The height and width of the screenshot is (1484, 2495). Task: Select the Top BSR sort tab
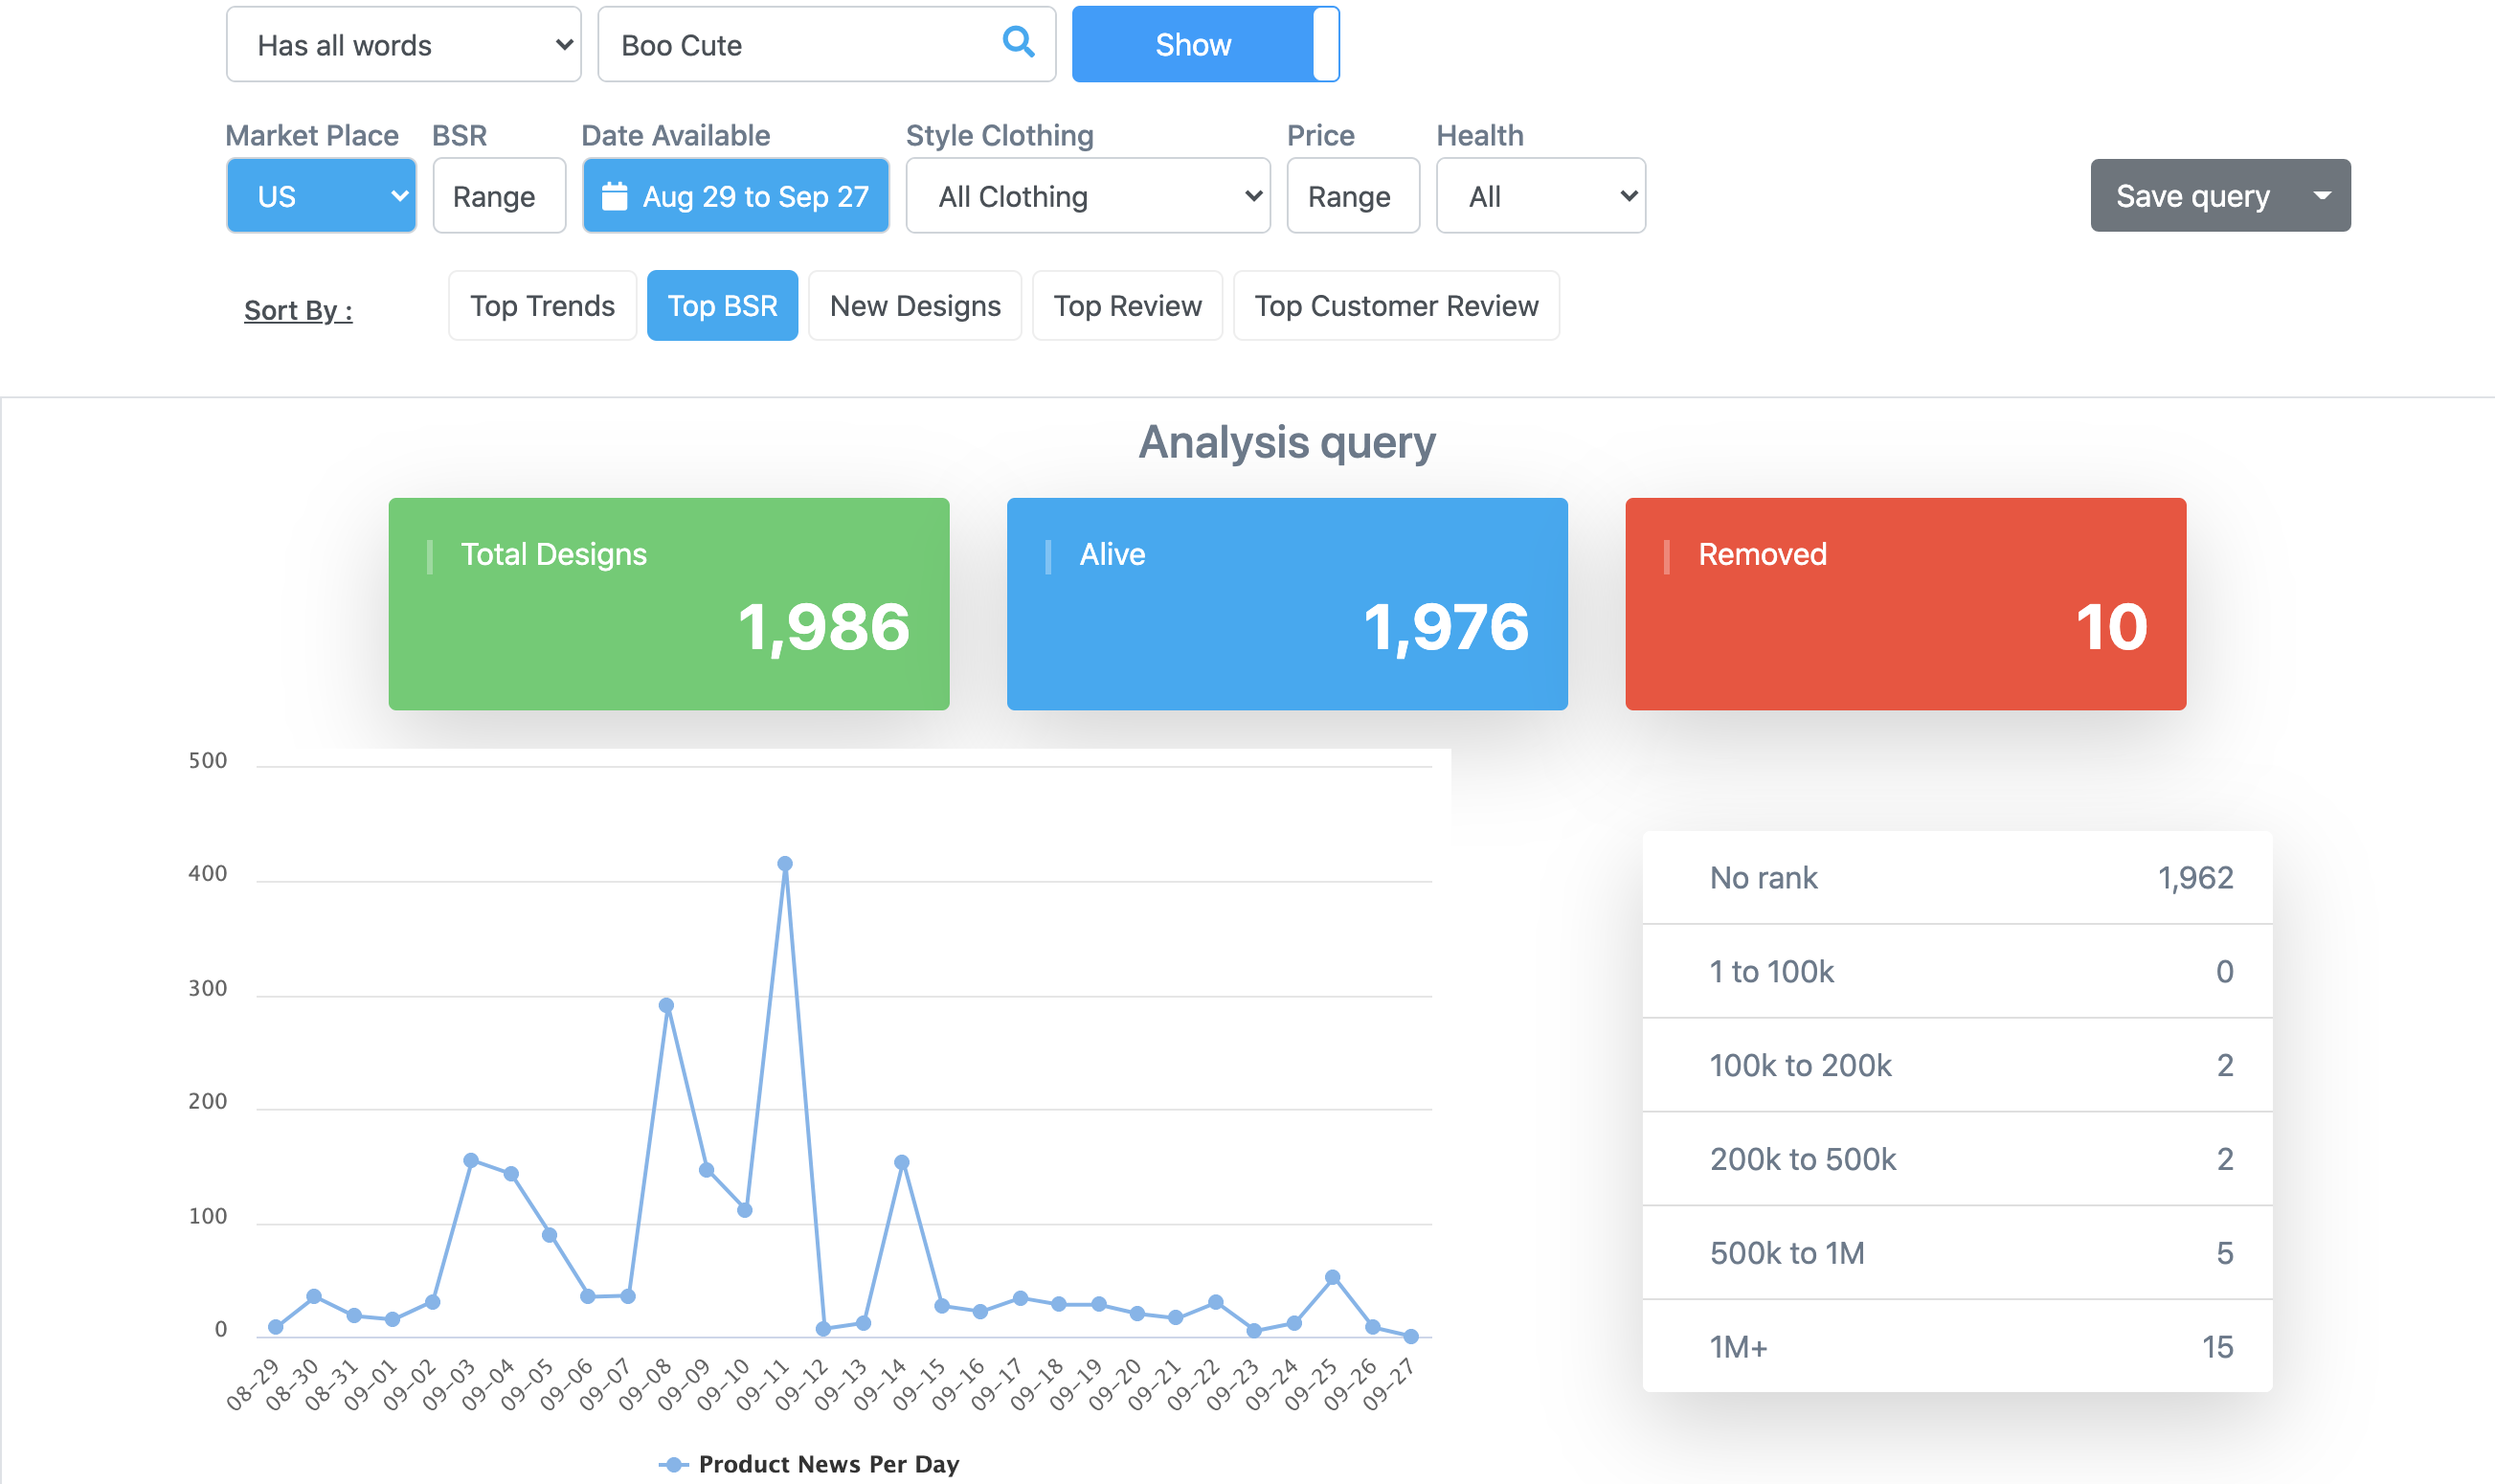coord(722,306)
